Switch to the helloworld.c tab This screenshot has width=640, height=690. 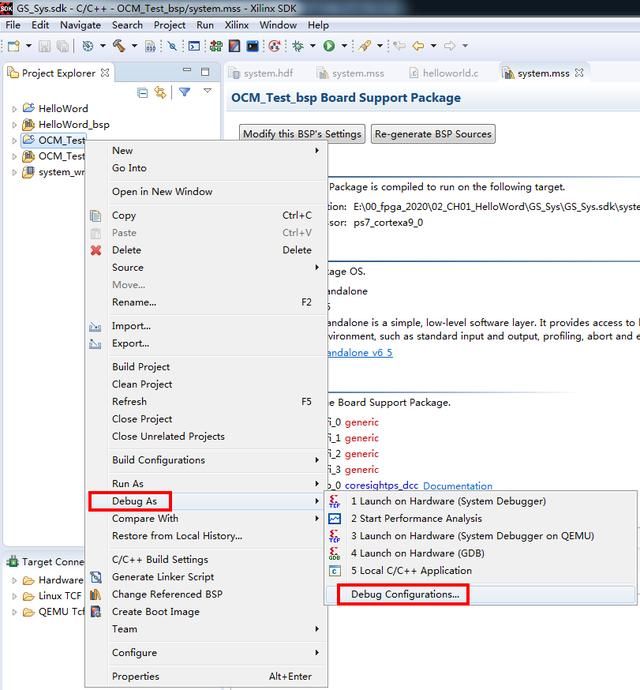444,73
